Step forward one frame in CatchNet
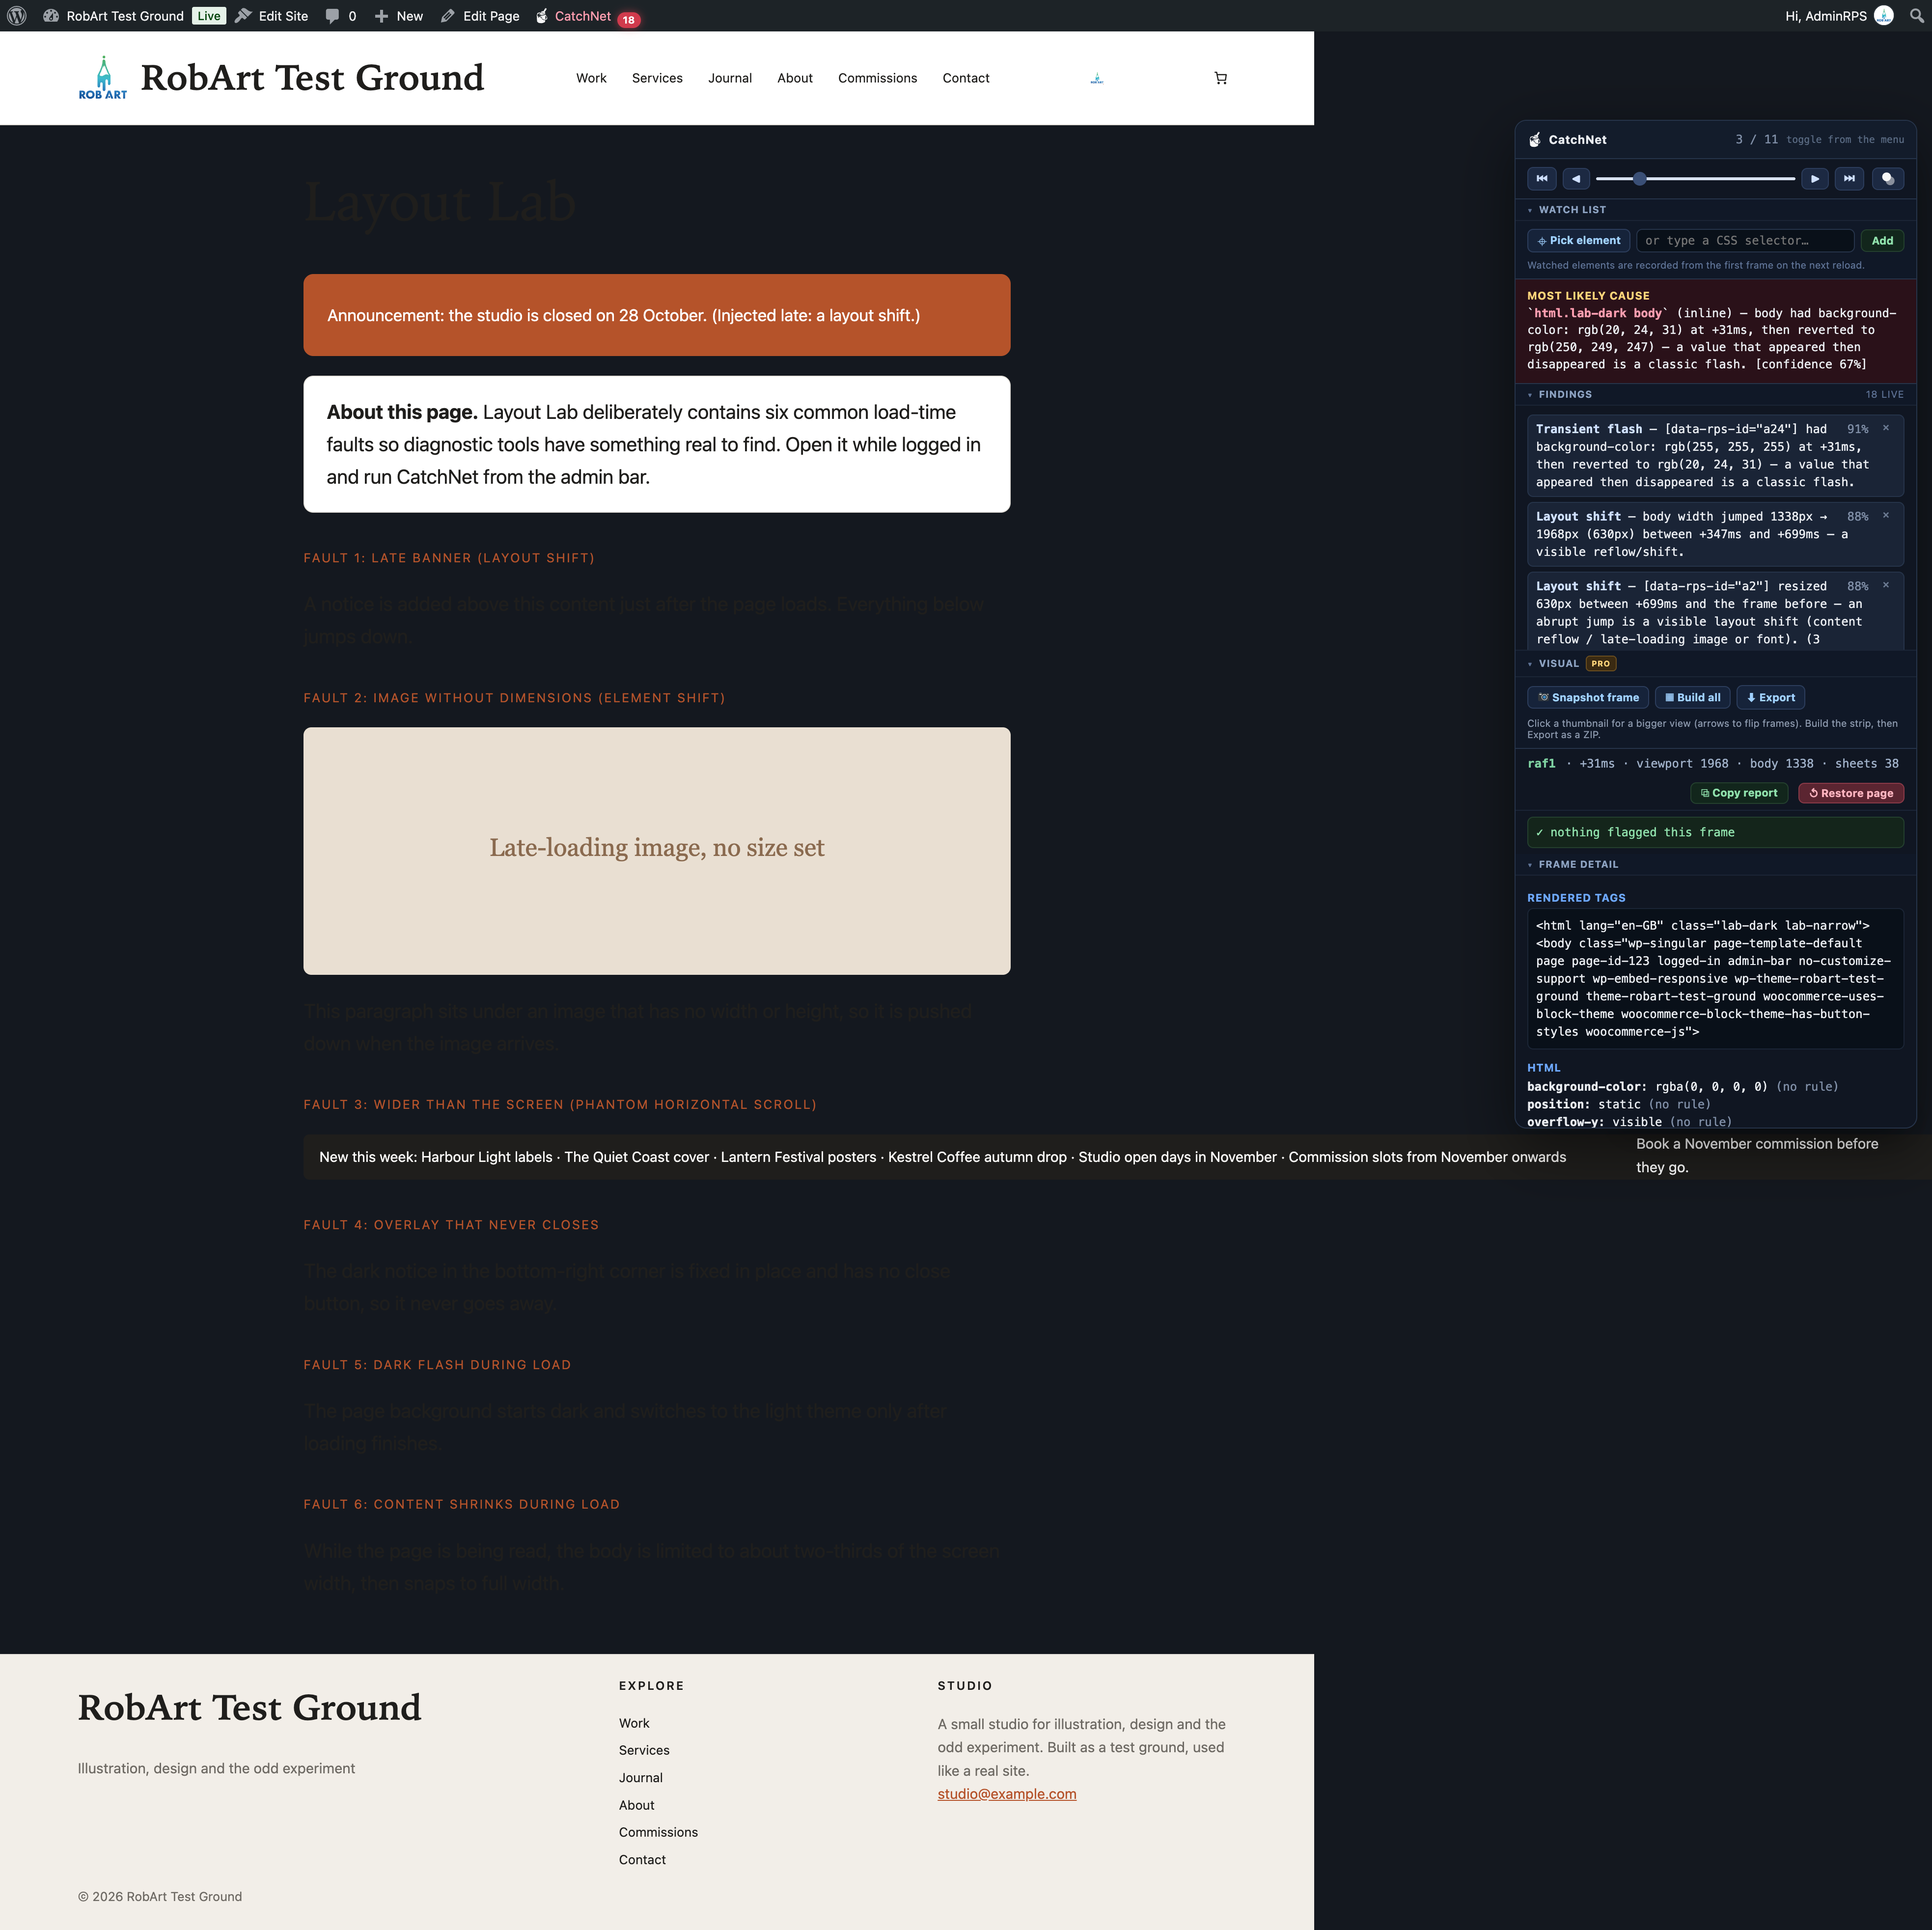The height and width of the screenshot is (1930, 1932). point(1815,179)
